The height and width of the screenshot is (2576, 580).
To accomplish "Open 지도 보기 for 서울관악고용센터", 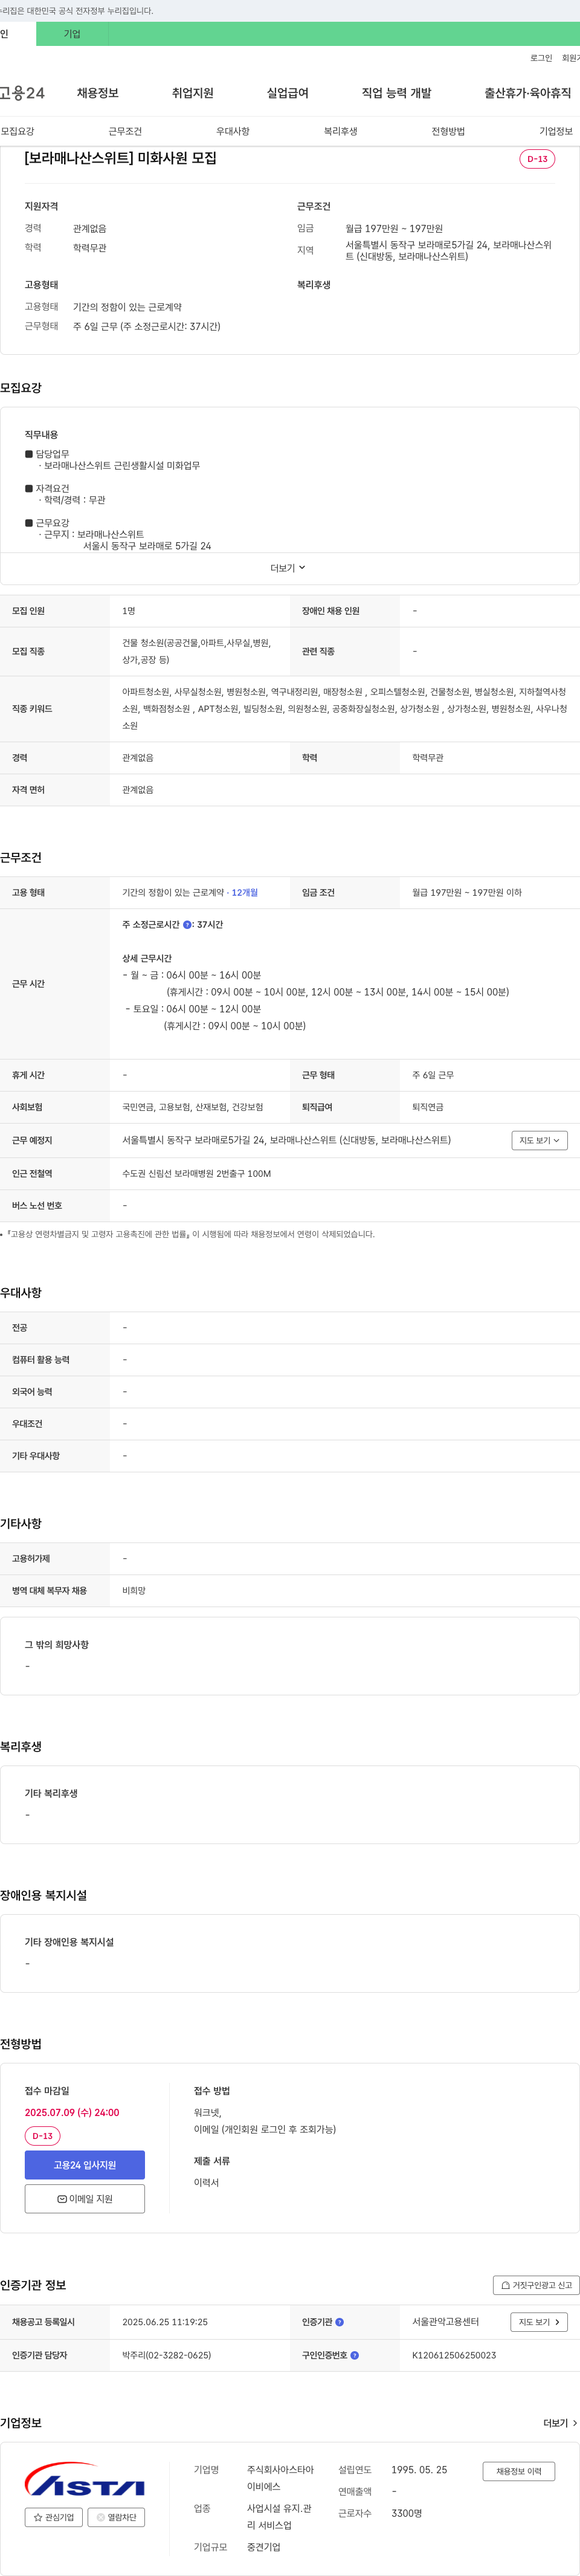I will pos(539,2322).
